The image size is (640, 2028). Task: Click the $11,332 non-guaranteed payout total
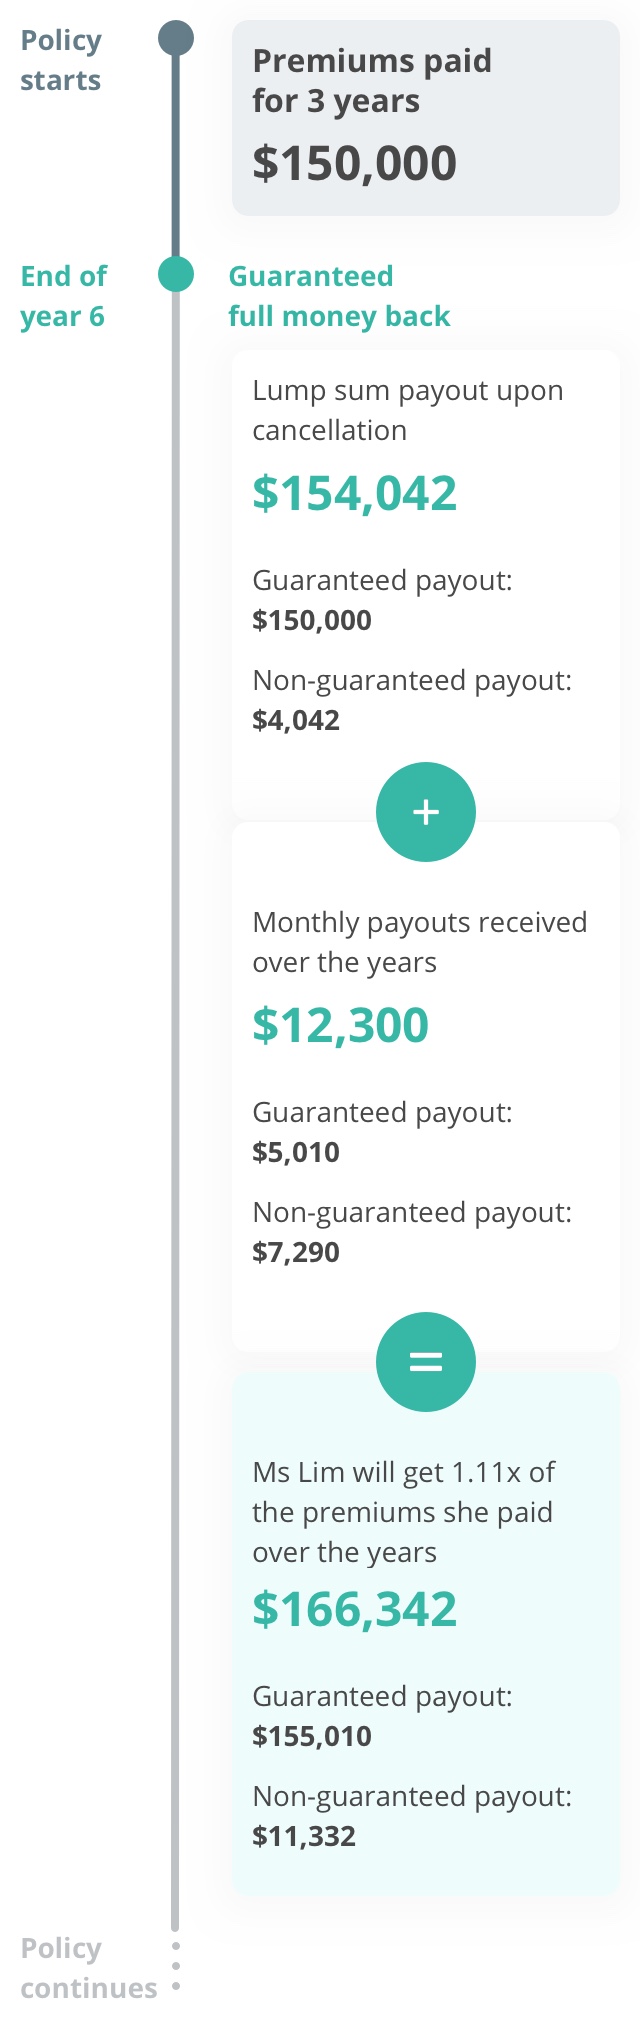[x=304, y=1836]
